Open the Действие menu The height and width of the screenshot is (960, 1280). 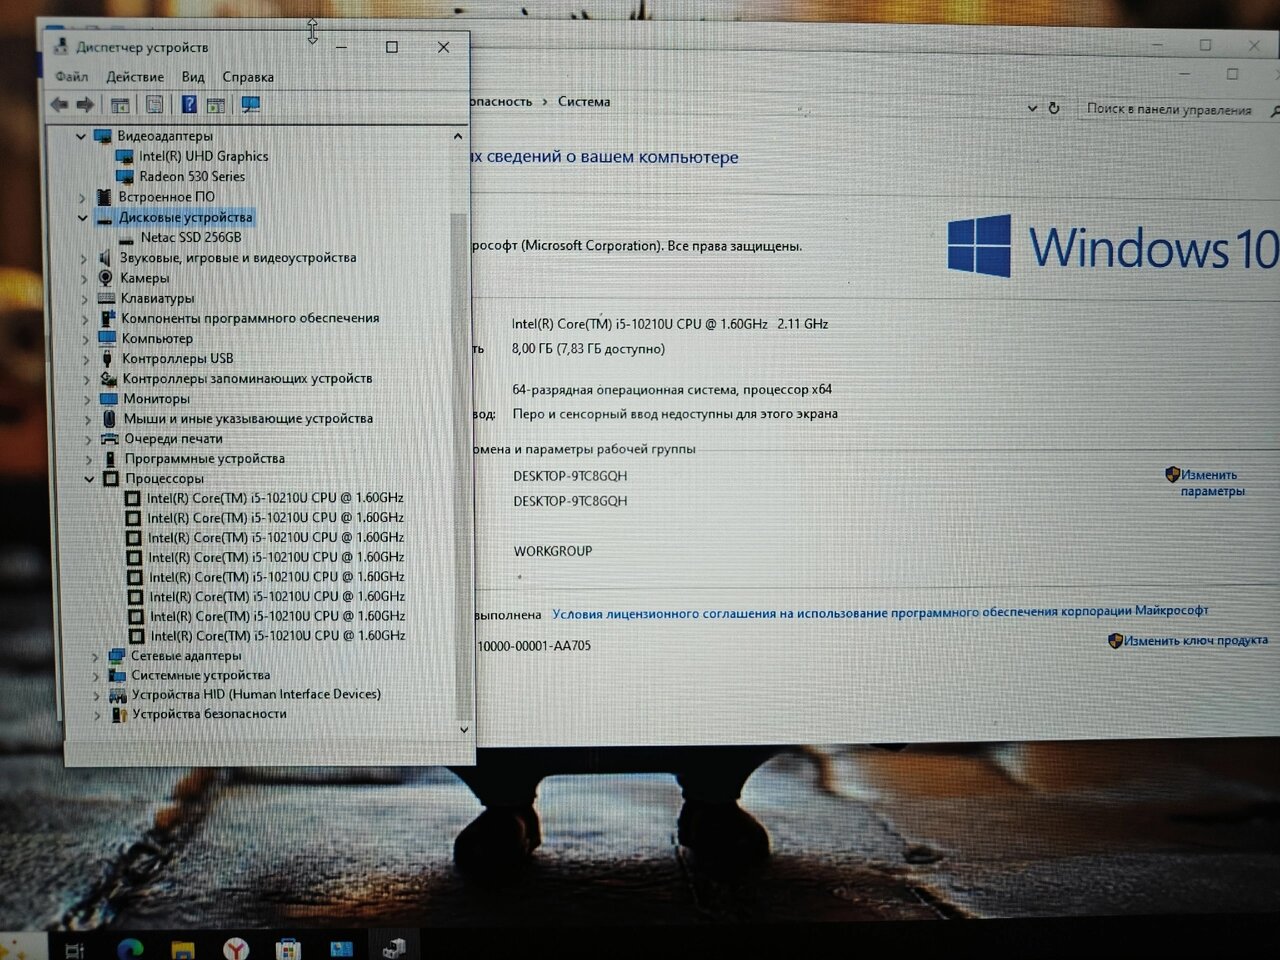point(135,77)
